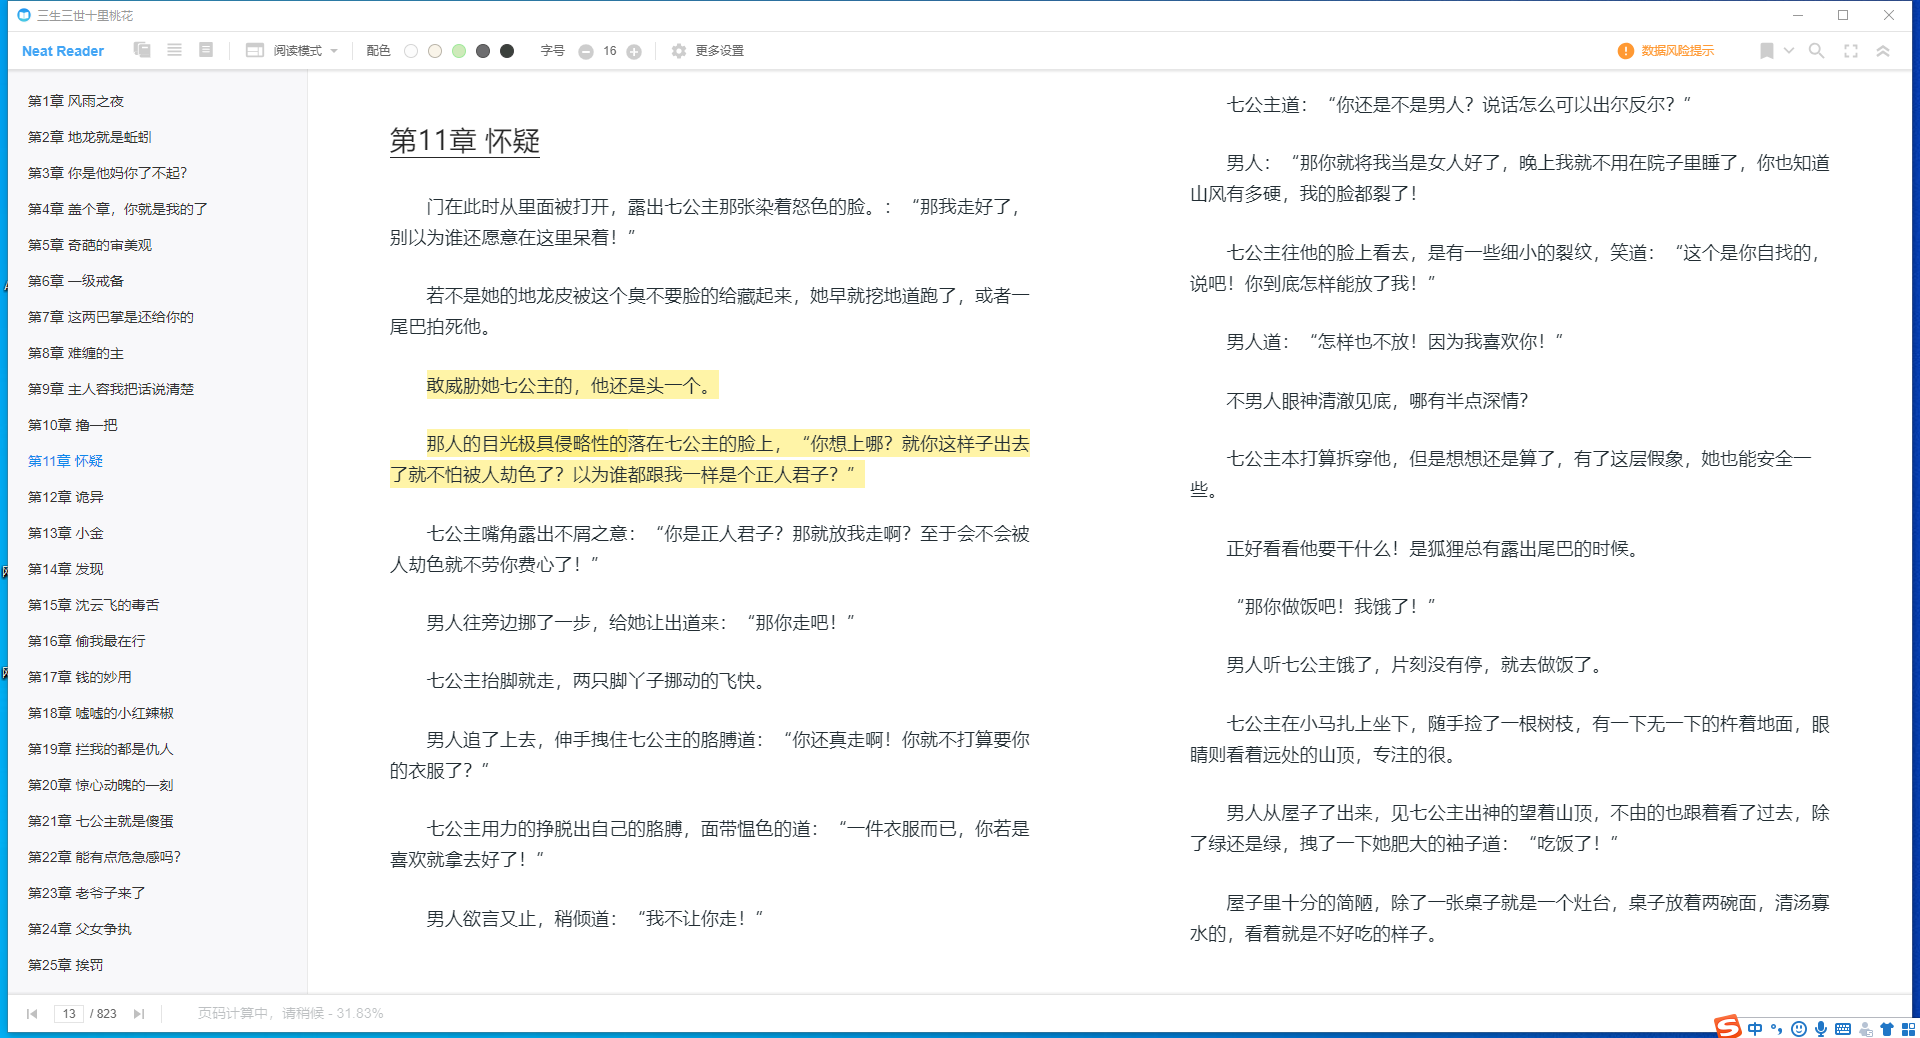
Task: Start voice input with microphone icon
Action: 1821,1029
